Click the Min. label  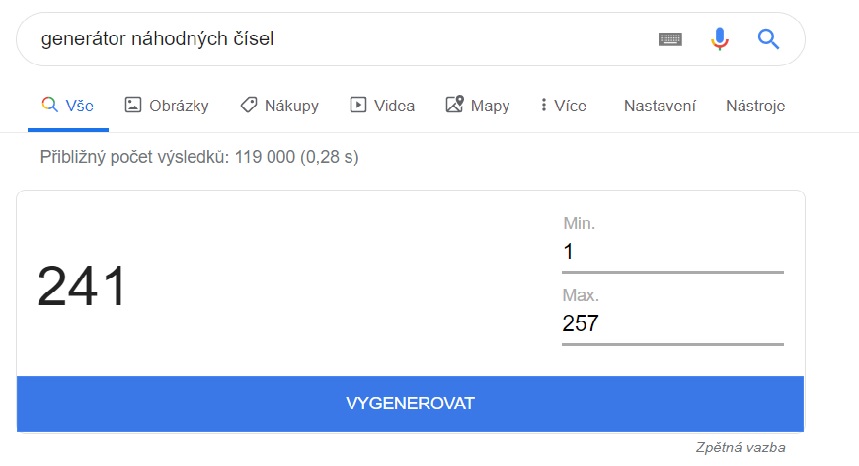pos(579,224)
